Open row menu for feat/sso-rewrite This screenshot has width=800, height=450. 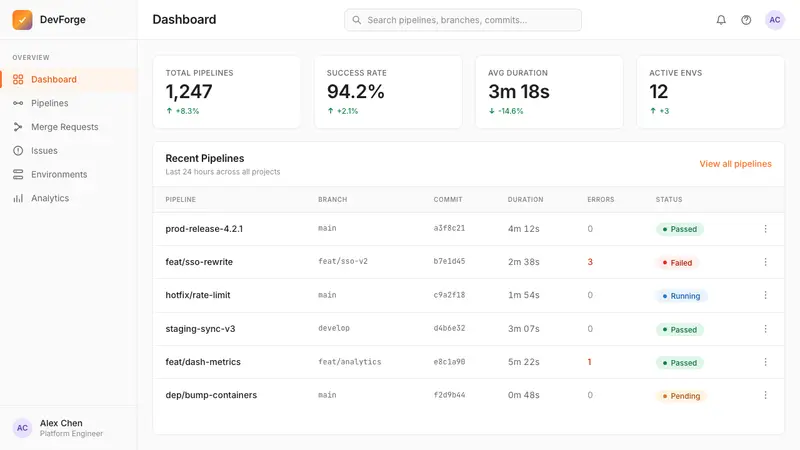[x=765, y=262]
